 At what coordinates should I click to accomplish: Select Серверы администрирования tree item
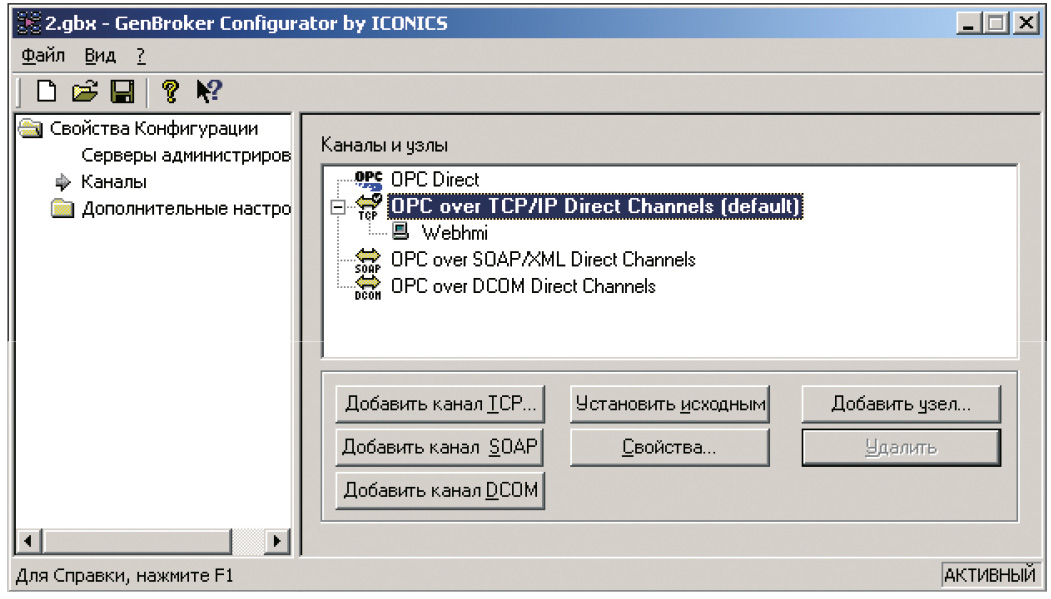point(186,155)
